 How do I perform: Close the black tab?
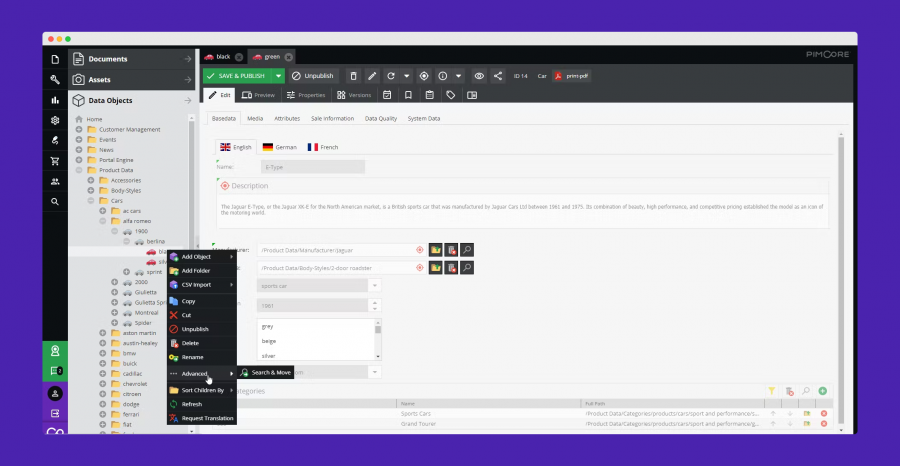coord(239,57)
